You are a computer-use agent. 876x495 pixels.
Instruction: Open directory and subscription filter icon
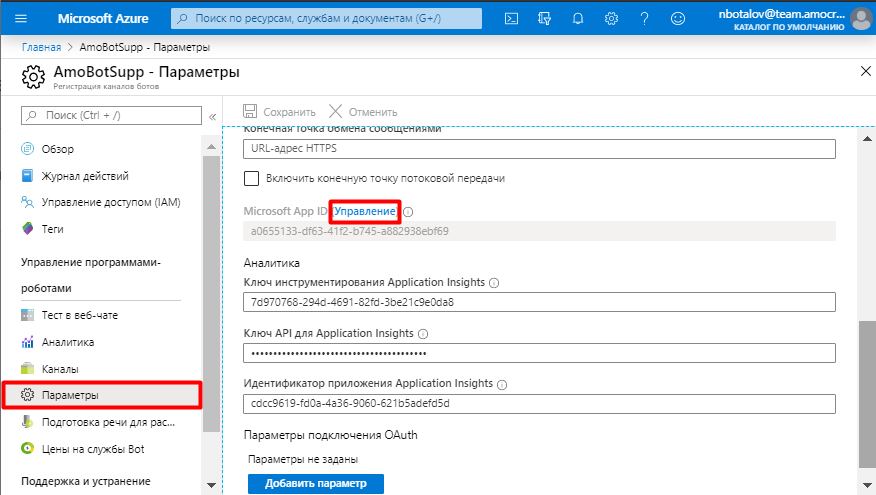[544, 18]
